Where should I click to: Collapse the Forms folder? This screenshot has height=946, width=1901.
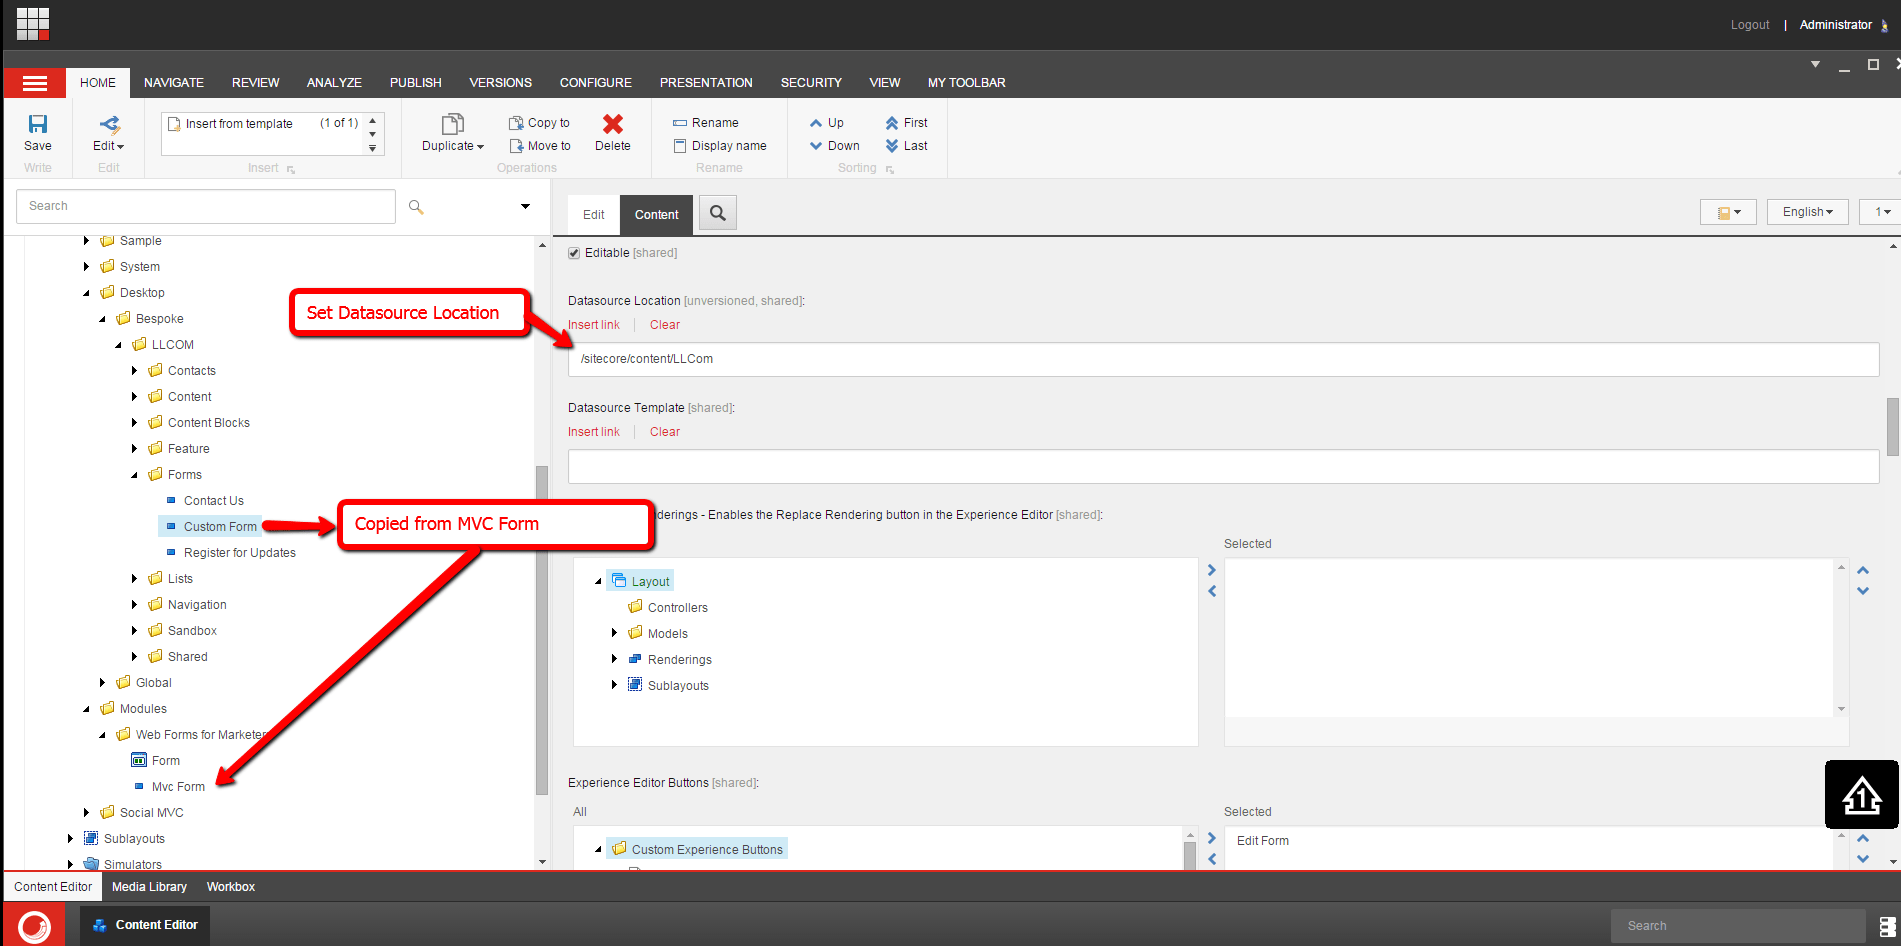(134, 474)
